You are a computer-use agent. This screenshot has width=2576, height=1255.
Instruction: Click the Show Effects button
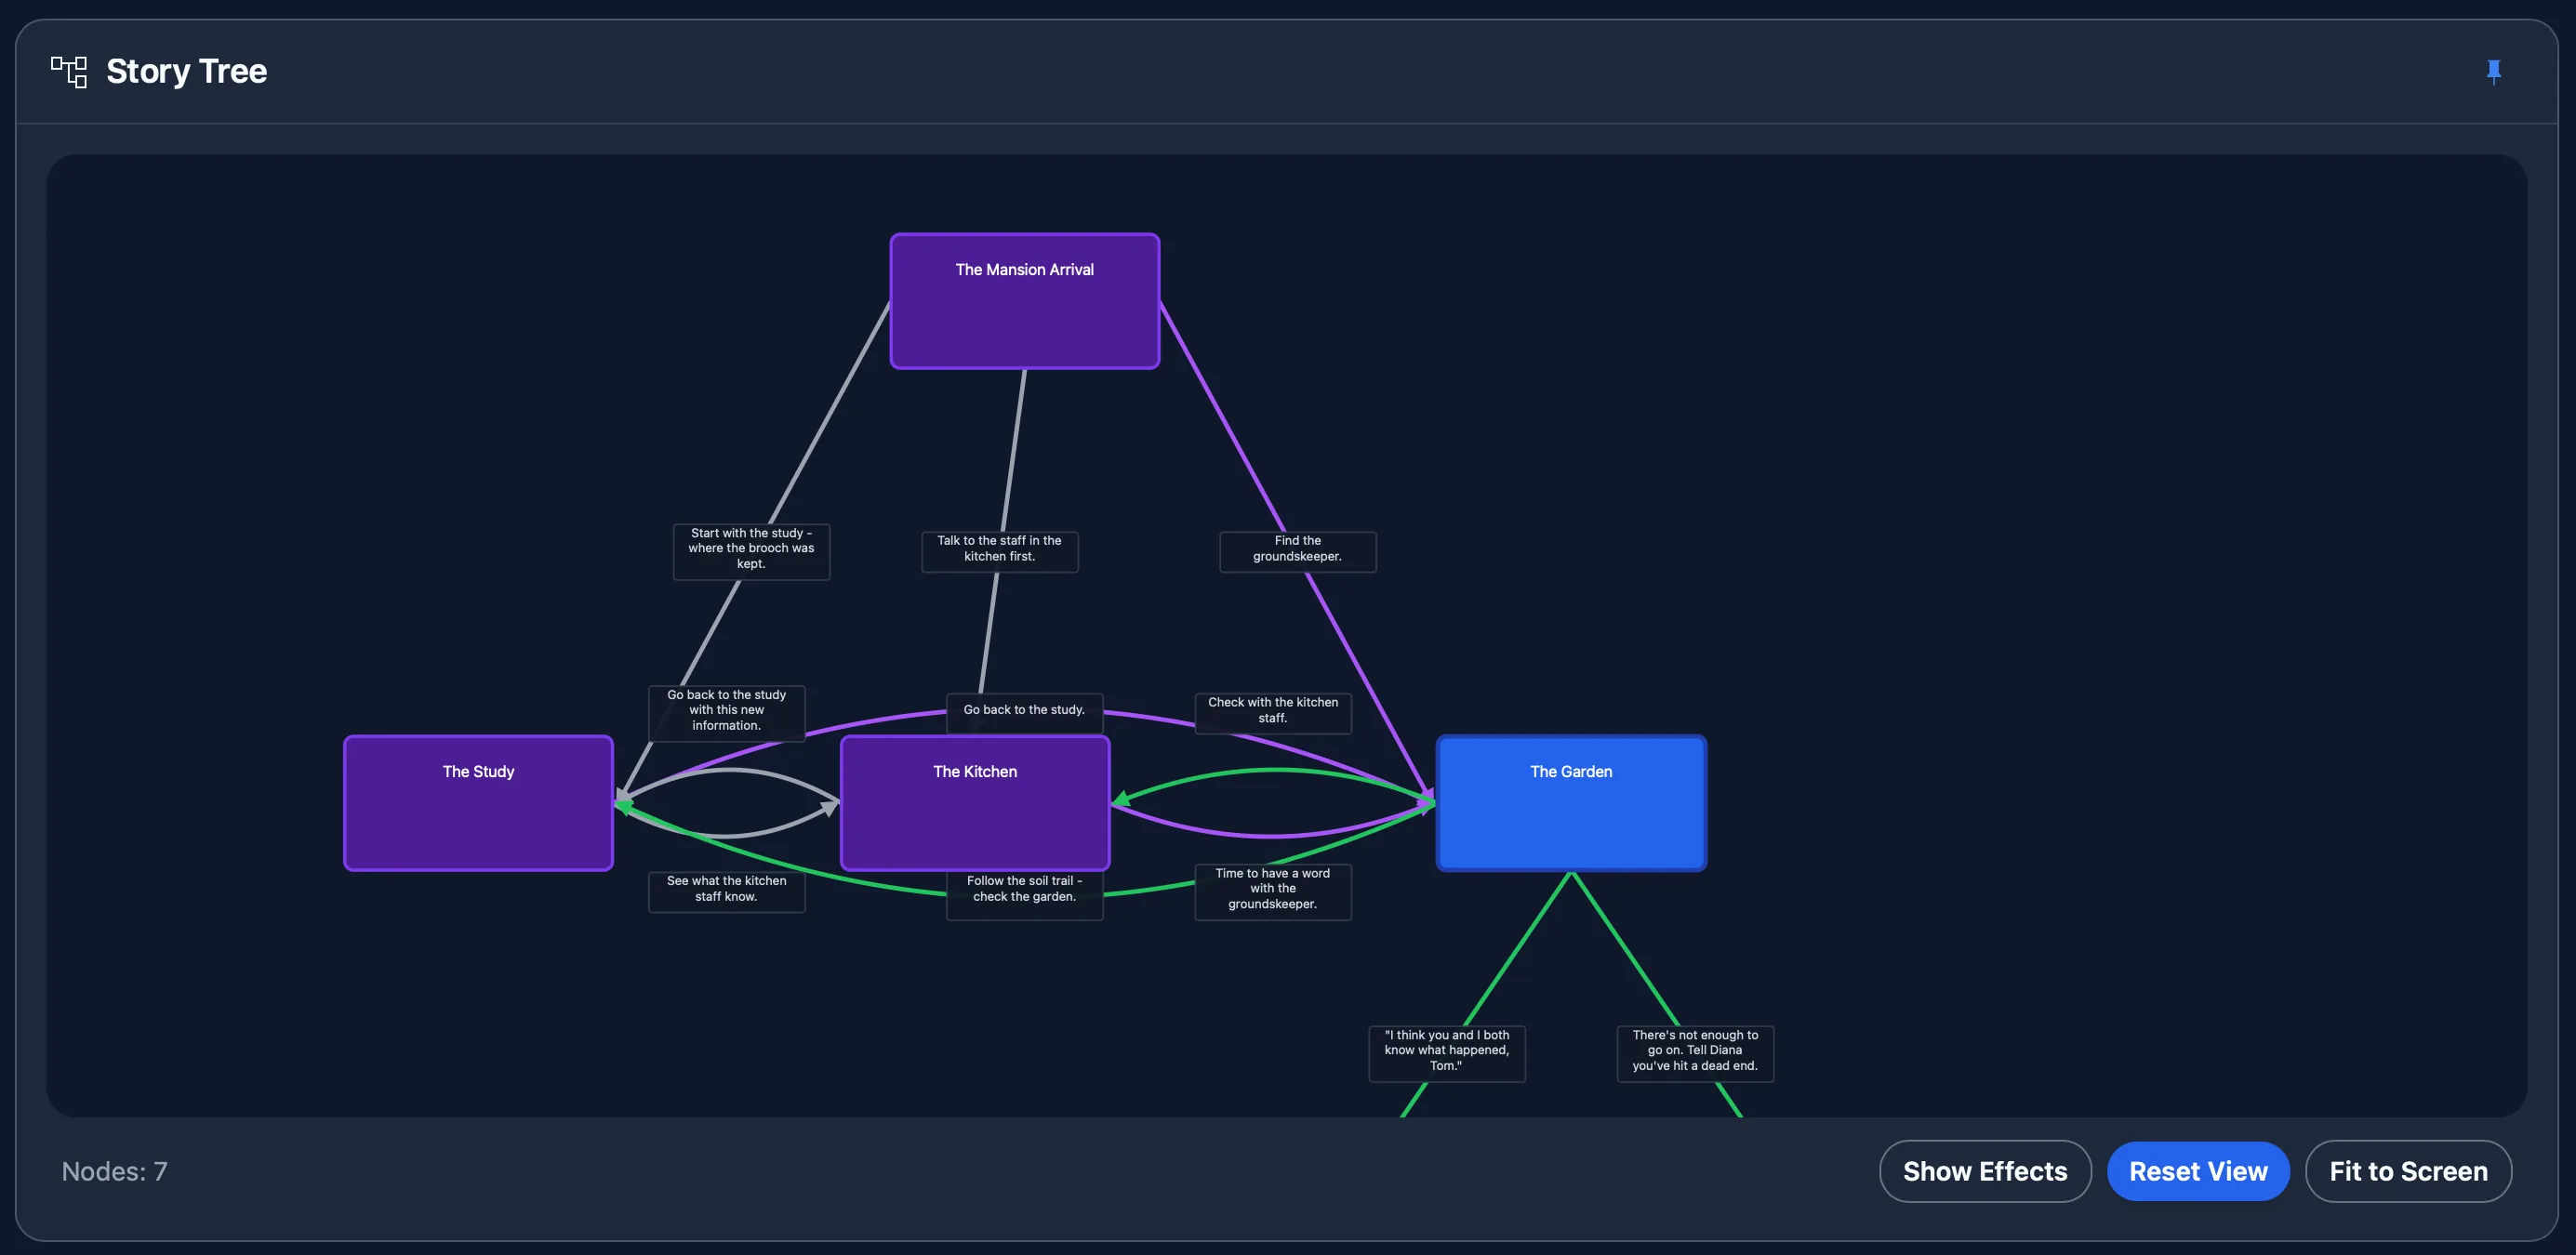tap(1984, 1171)
